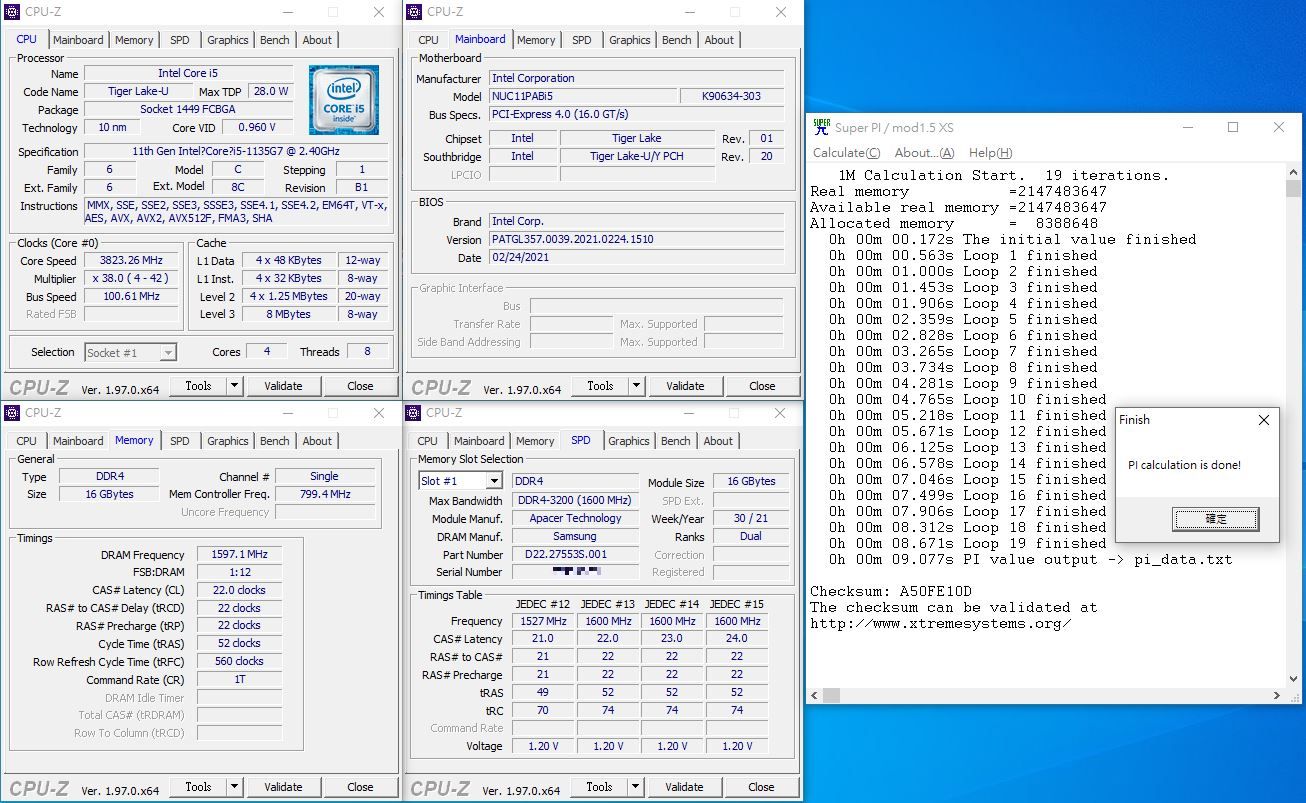Expand the Slot #1 memory slot selector
The height and width of the screenshot is (803, 1306).
pyautogui.click(x=493, y=481)
